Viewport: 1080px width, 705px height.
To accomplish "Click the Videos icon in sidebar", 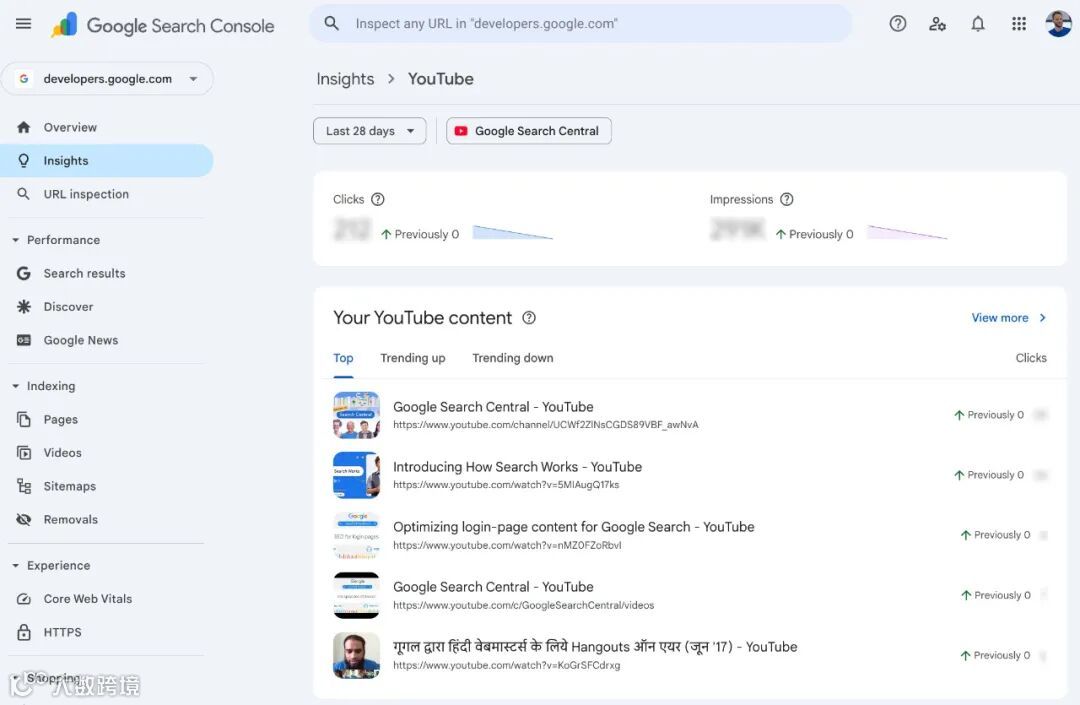I will click(23, 452).
